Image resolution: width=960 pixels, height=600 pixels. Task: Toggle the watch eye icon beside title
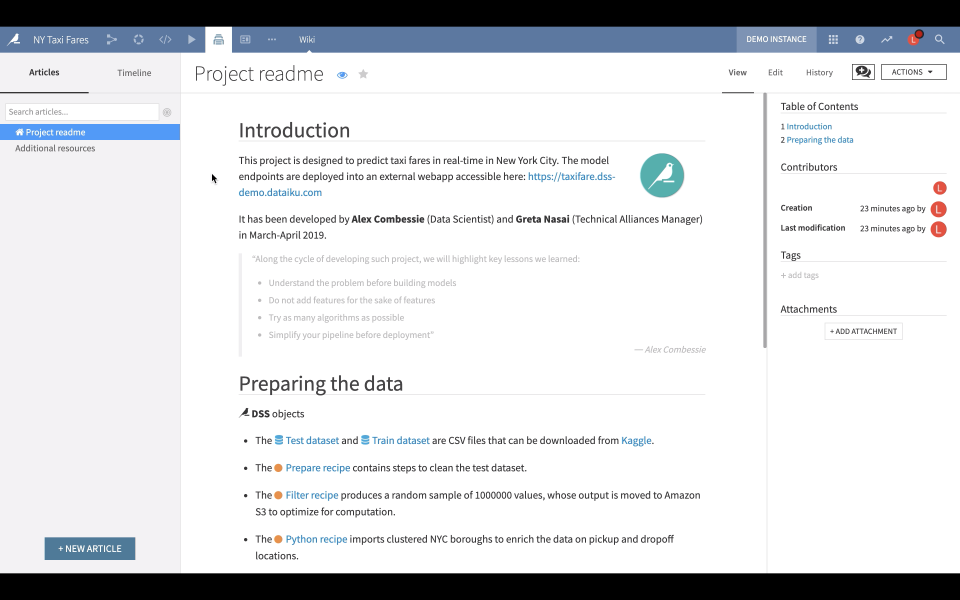[342, 75]
